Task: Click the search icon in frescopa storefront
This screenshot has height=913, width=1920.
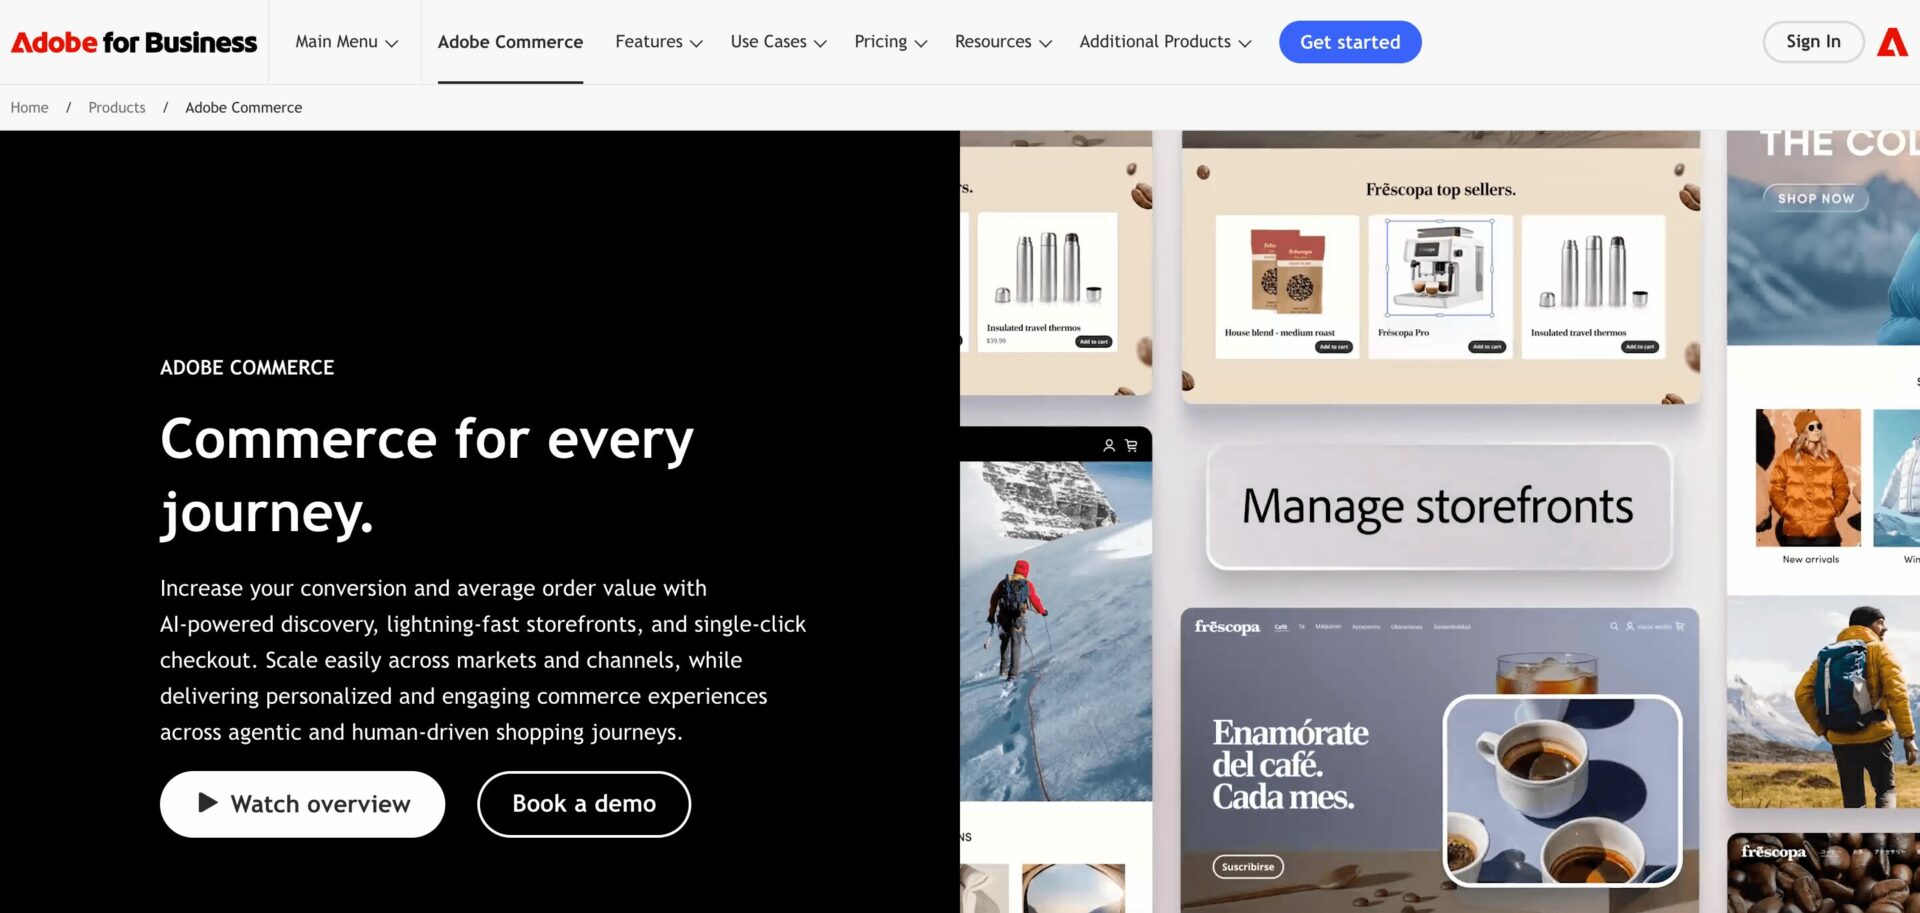Action: (1614, 627)
